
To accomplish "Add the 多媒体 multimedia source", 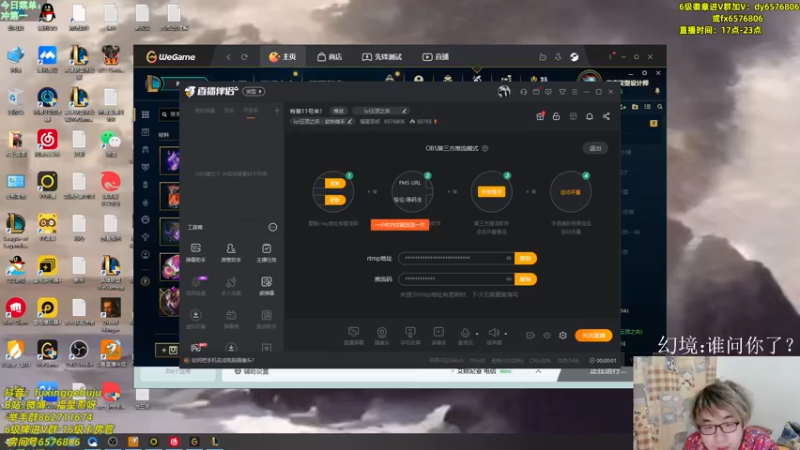I will [x=438, y=335].
